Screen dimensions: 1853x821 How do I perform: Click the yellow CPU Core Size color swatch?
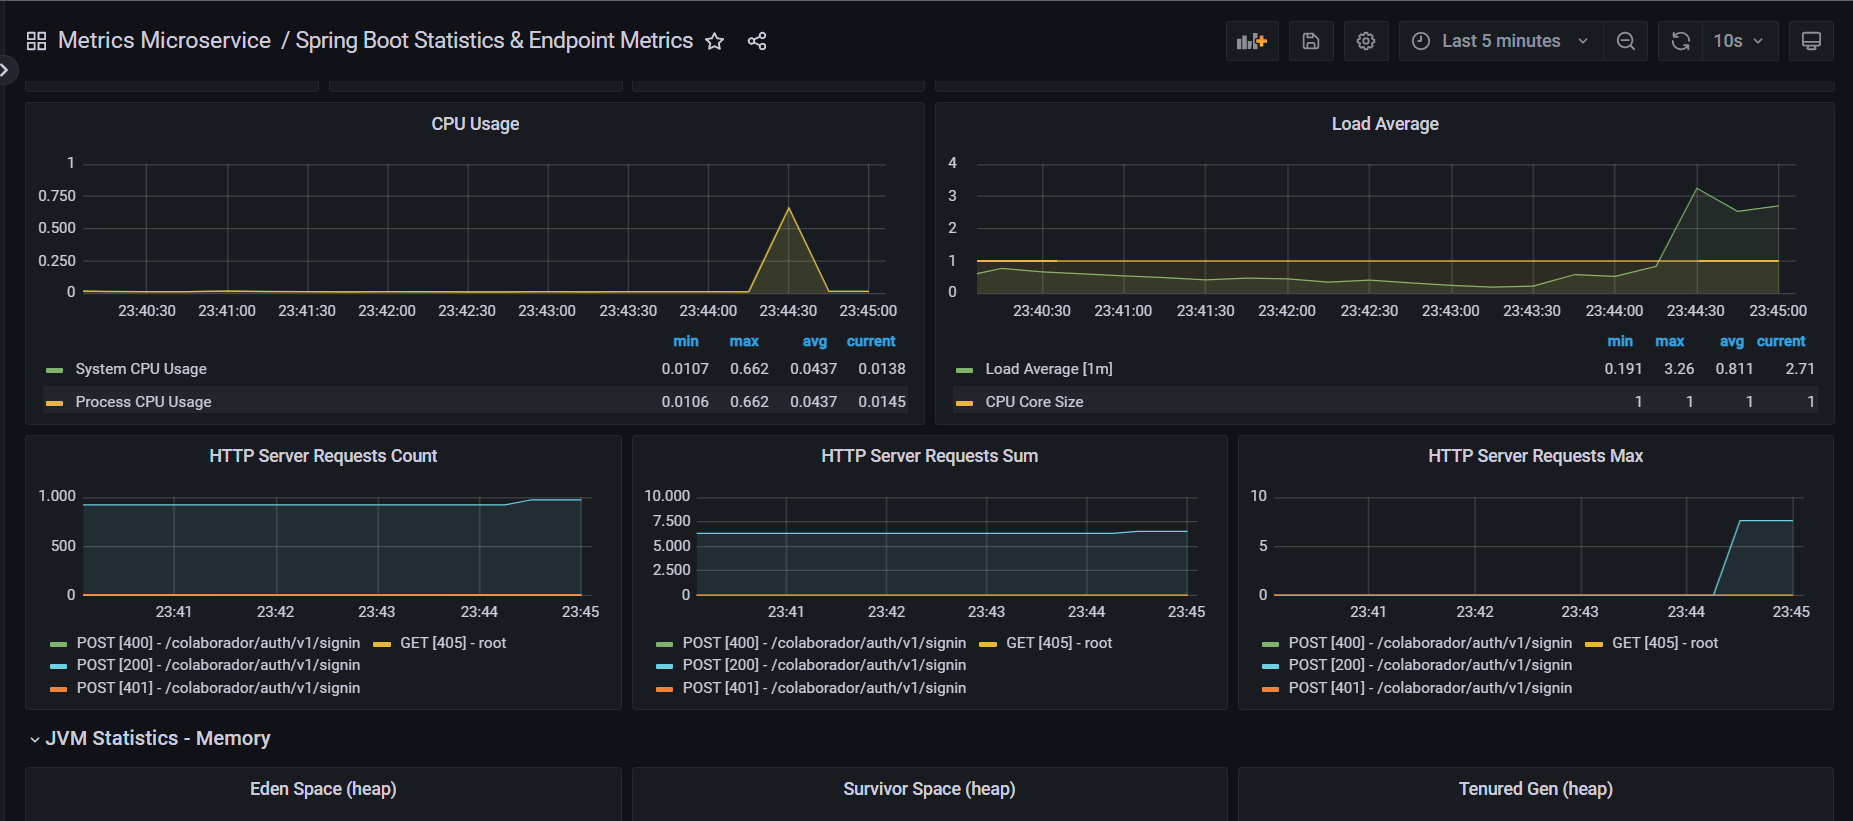[964, 403]
